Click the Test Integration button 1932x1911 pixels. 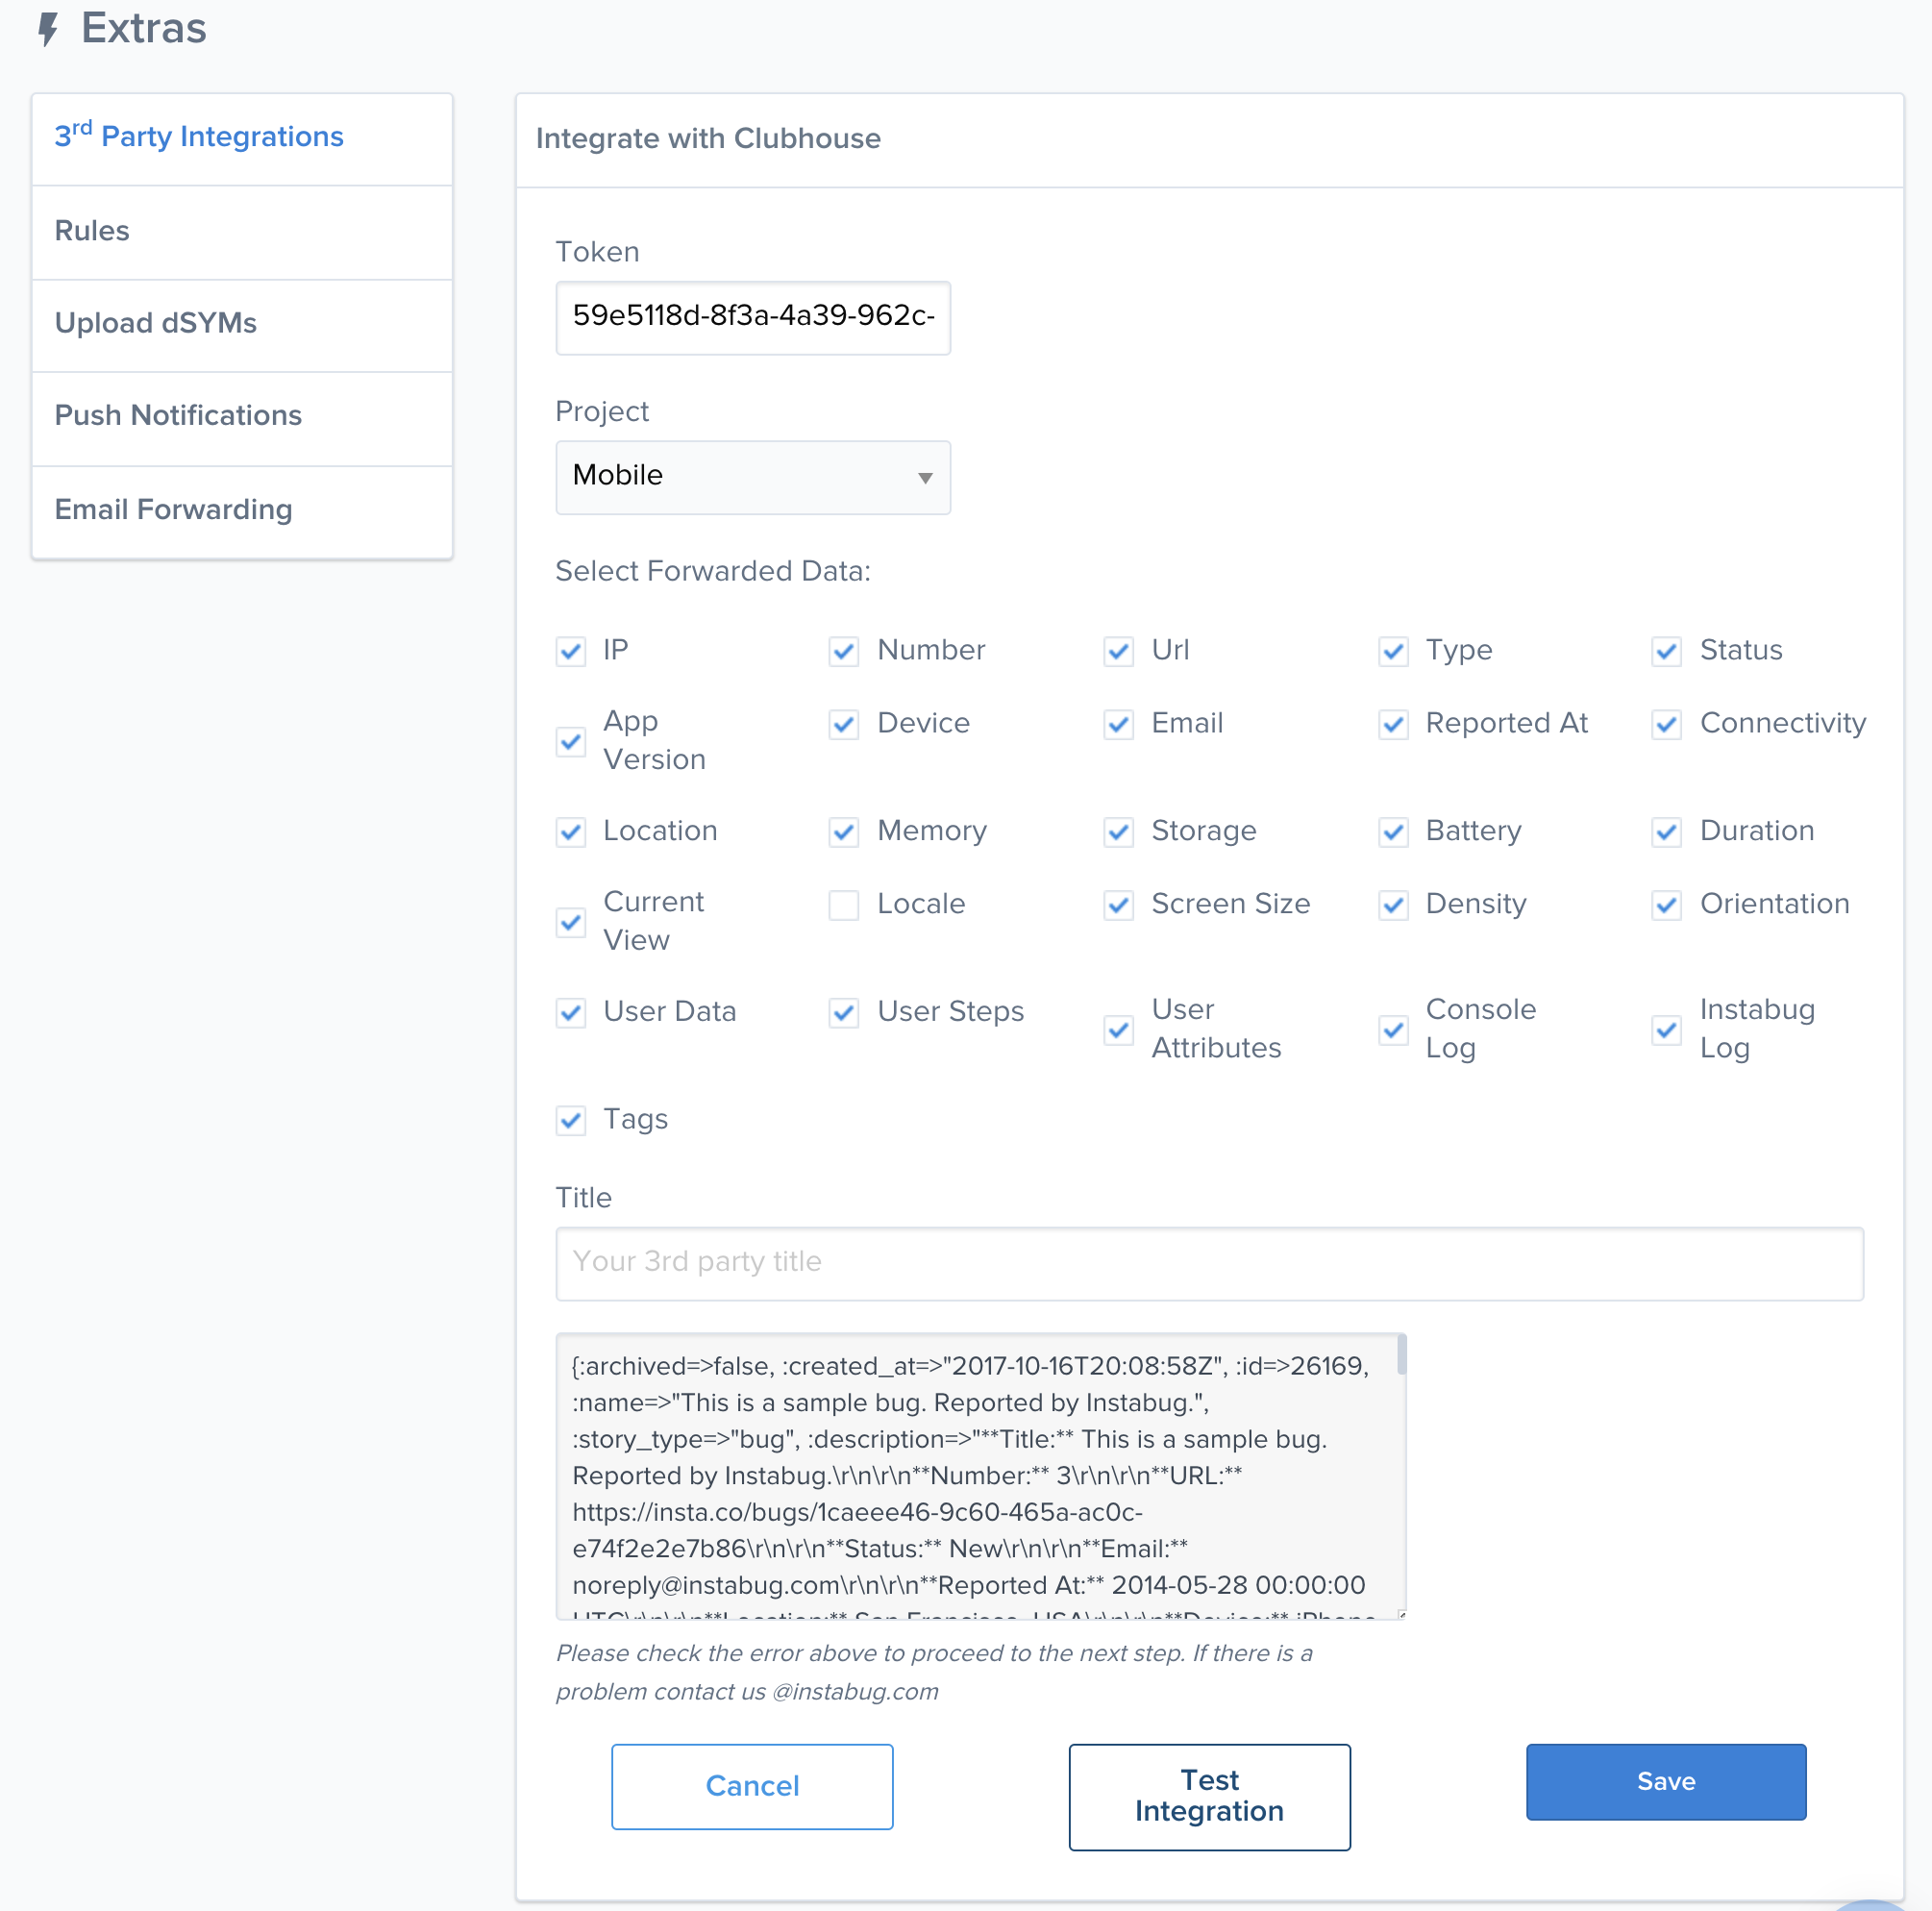coord(1209,1796)
